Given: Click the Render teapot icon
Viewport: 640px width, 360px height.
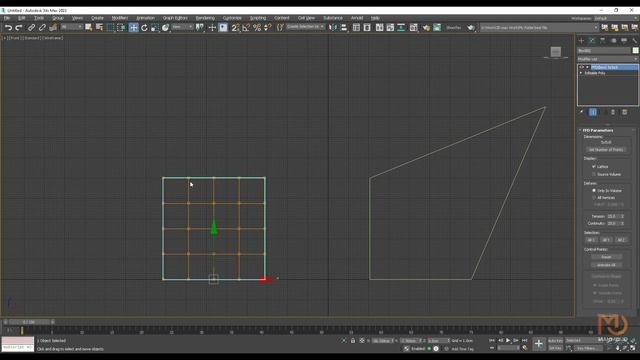Looking at the screenshot, I should [x=471, y=28].
